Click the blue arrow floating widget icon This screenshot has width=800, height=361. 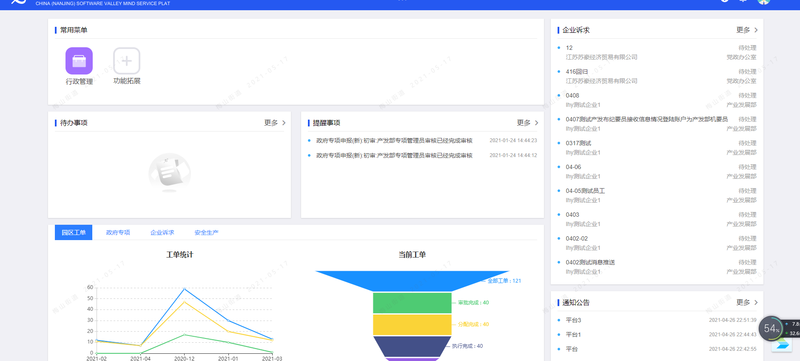click(x=781, y=345)
